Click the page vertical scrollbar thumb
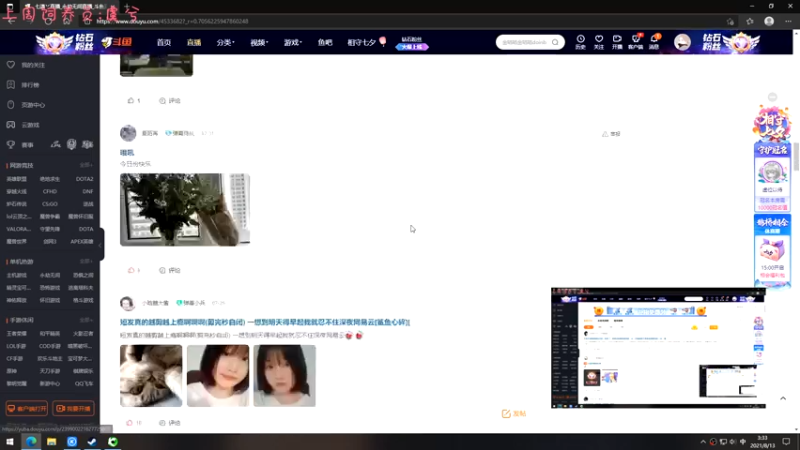 click(x=796, y=157)
